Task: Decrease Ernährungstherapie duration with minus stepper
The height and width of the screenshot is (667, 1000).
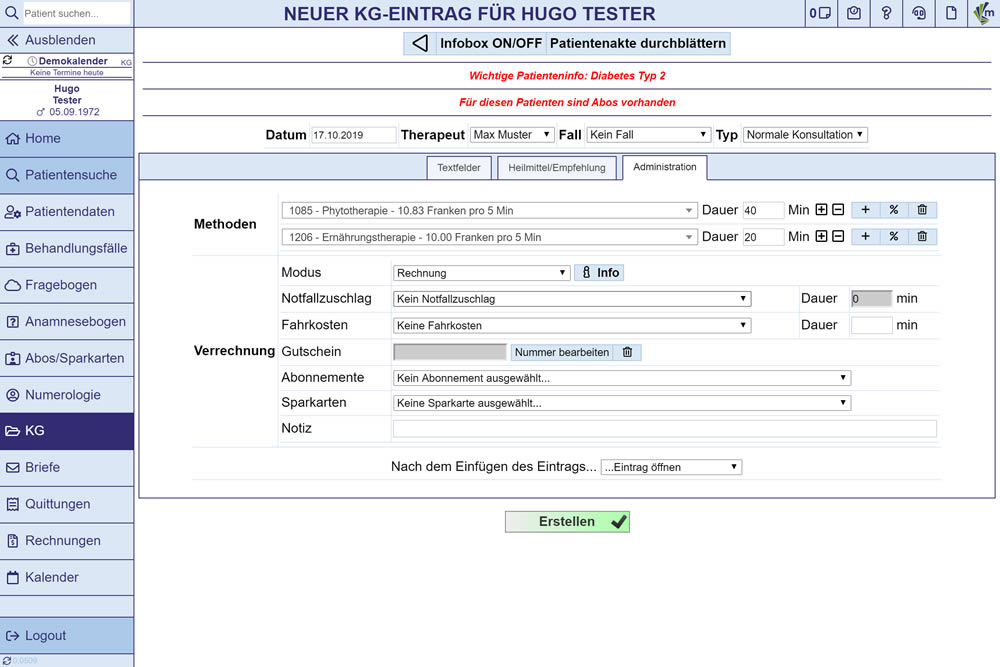Action: tap(838, 237)
